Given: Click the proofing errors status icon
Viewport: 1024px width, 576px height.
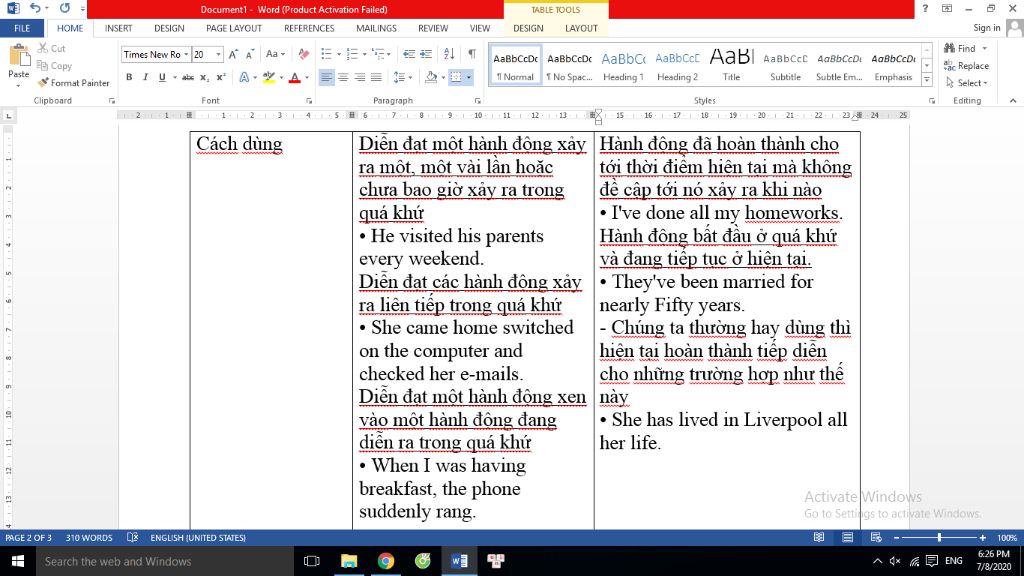Looking at the screenshot, I should click(133, 537).
